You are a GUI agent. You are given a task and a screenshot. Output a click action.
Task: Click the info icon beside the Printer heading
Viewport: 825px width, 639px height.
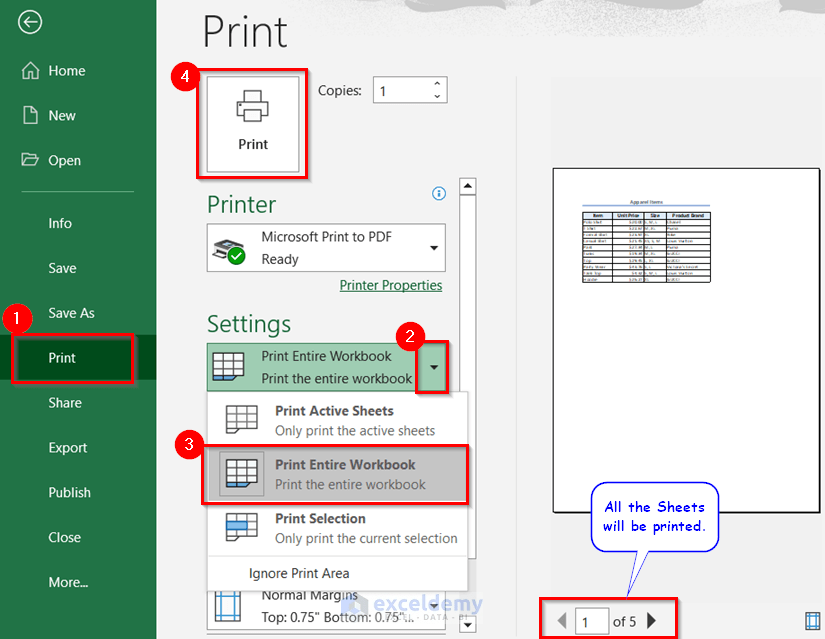click(438, 194)
